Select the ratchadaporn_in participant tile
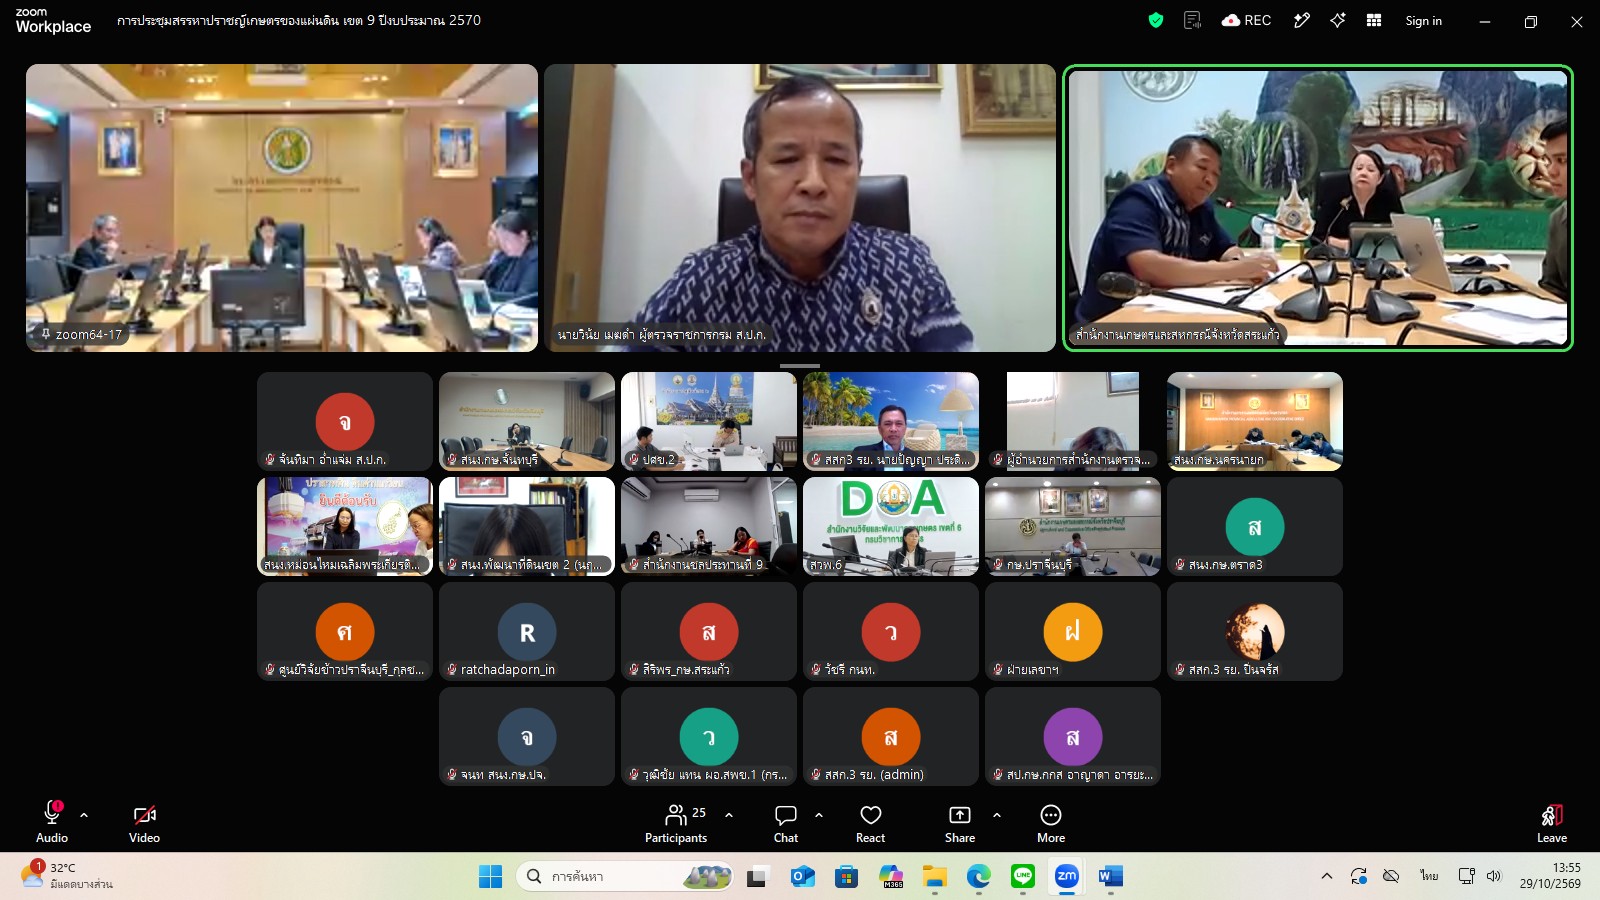 point(527,632)
